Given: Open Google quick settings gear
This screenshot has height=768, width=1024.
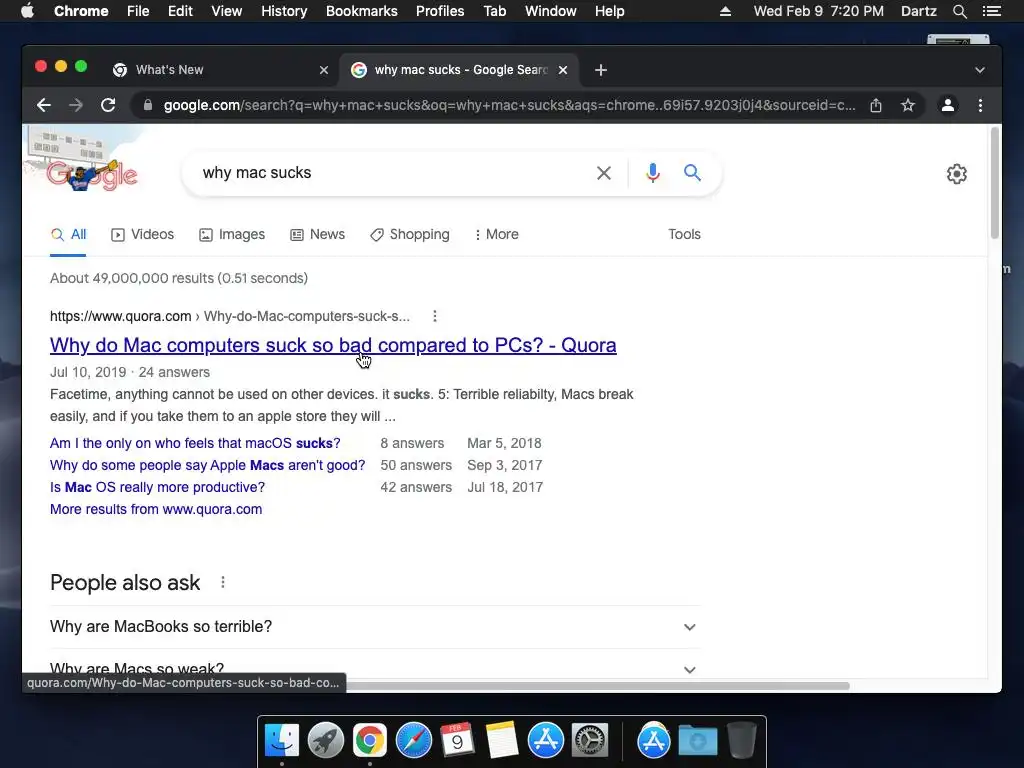Looking at the screenshot, I should coord(957,174).
